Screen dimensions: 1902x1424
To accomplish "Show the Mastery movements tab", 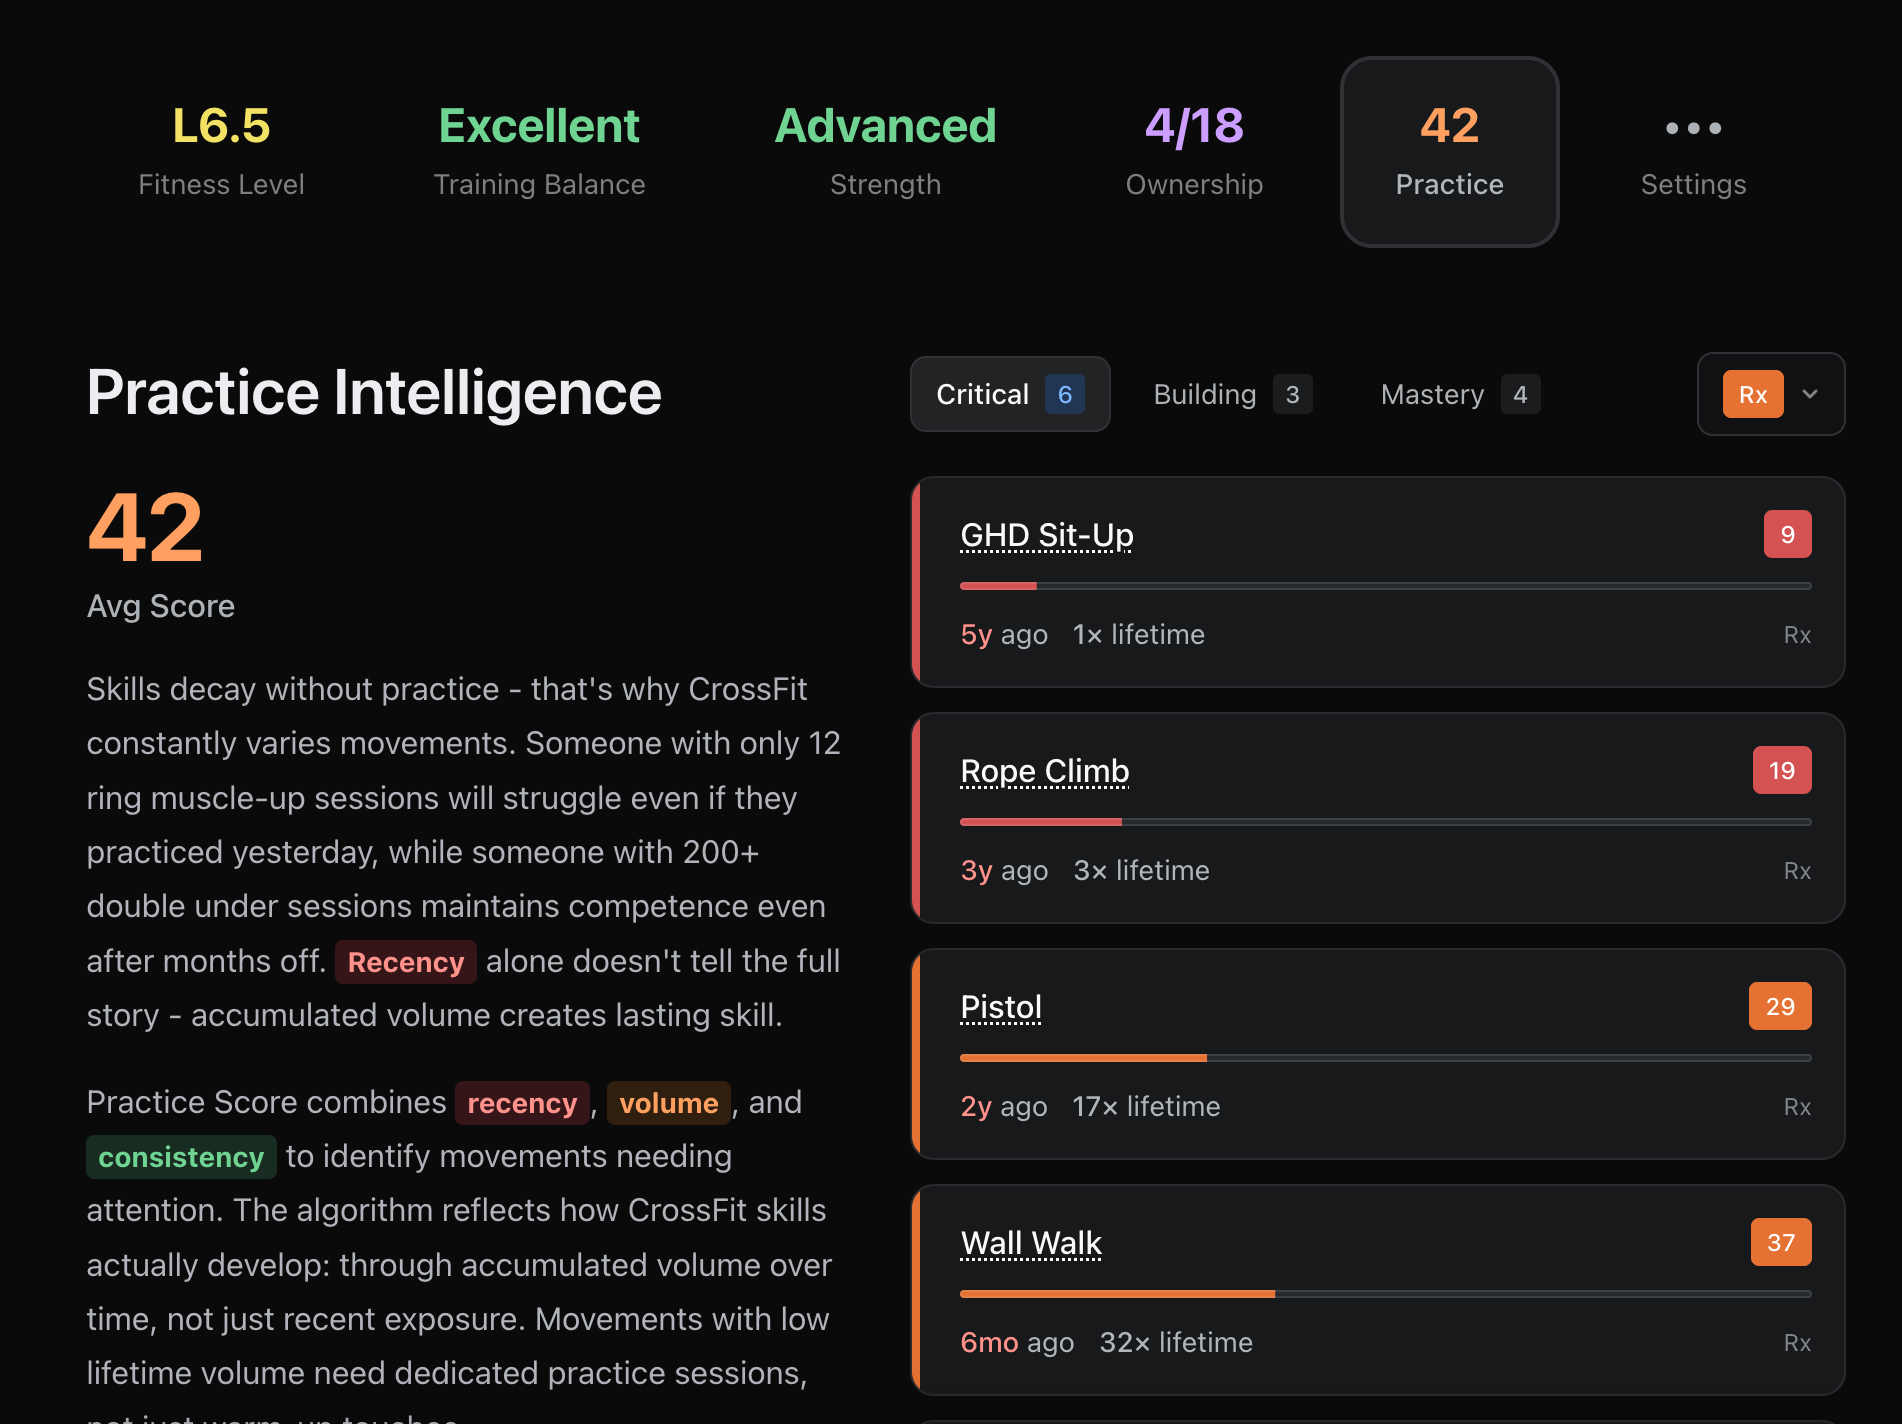I will (1459, 394).
